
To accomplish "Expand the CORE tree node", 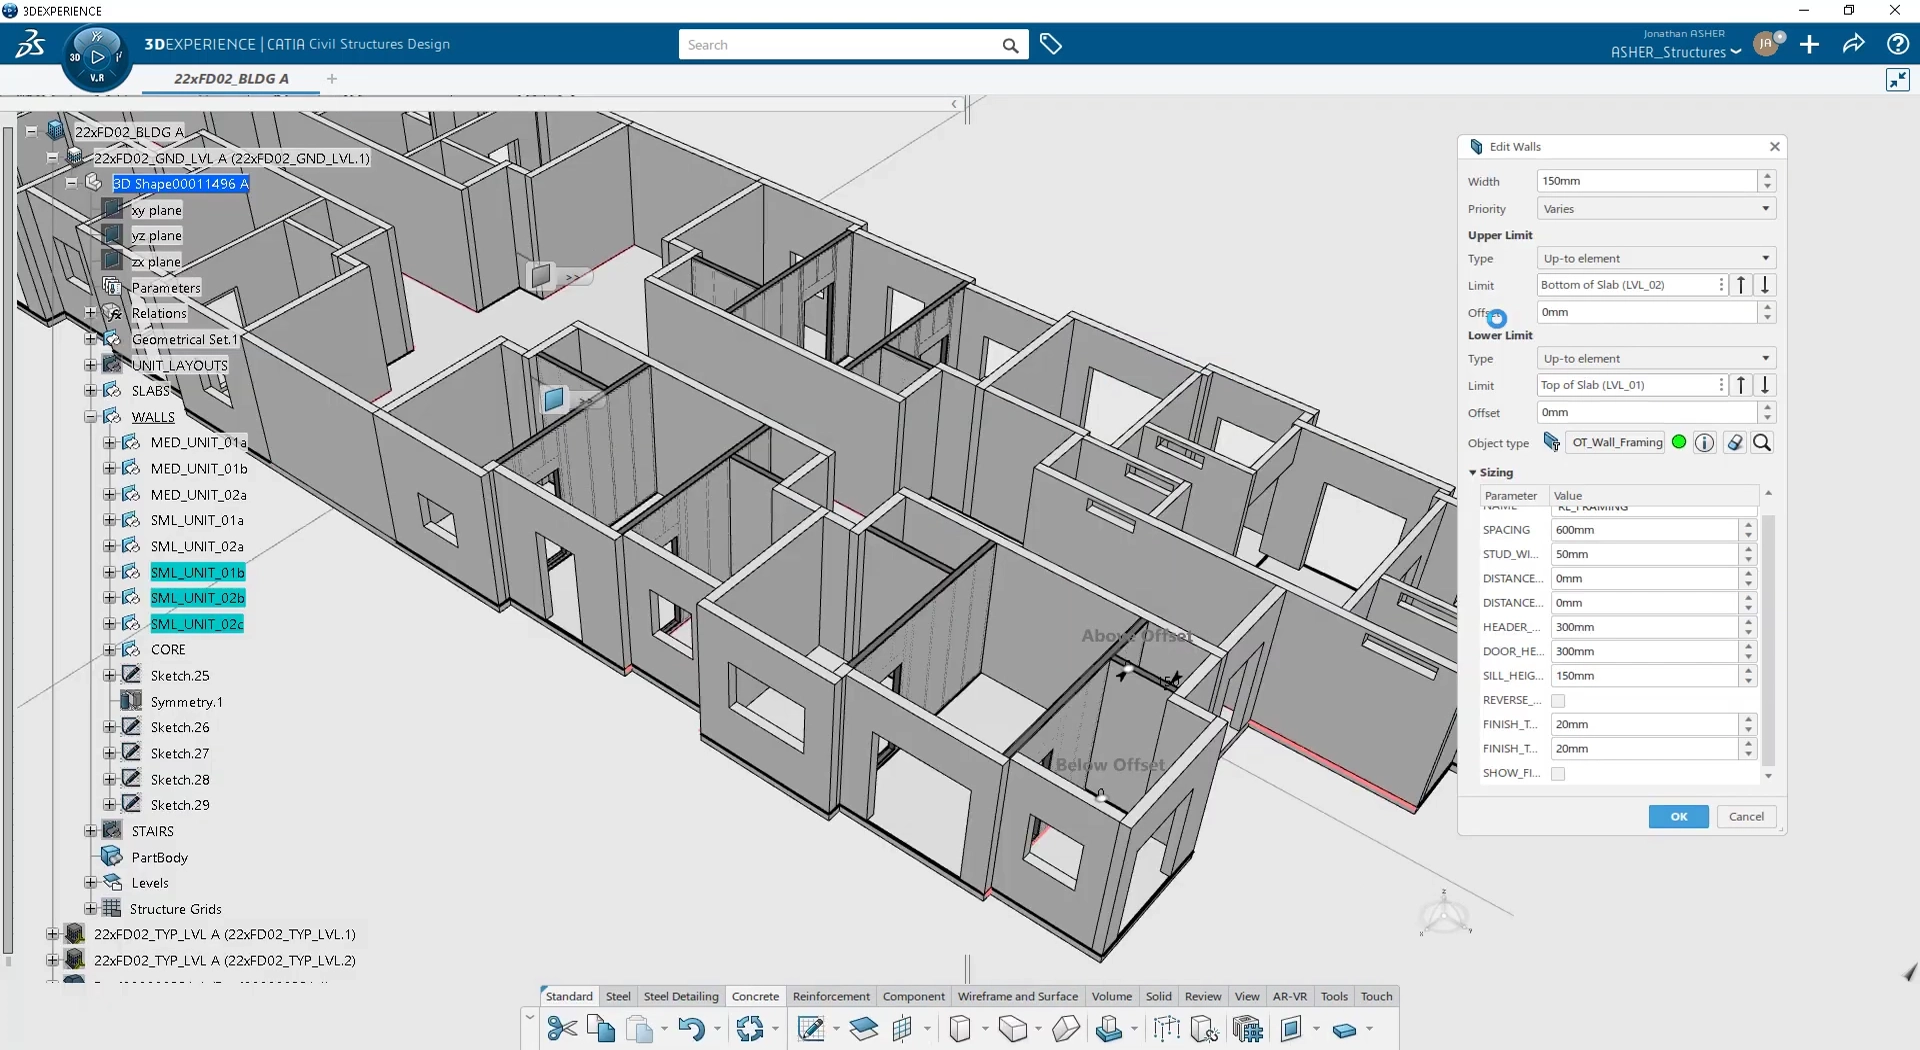I will pyautogui.click(x=109, y=649).
